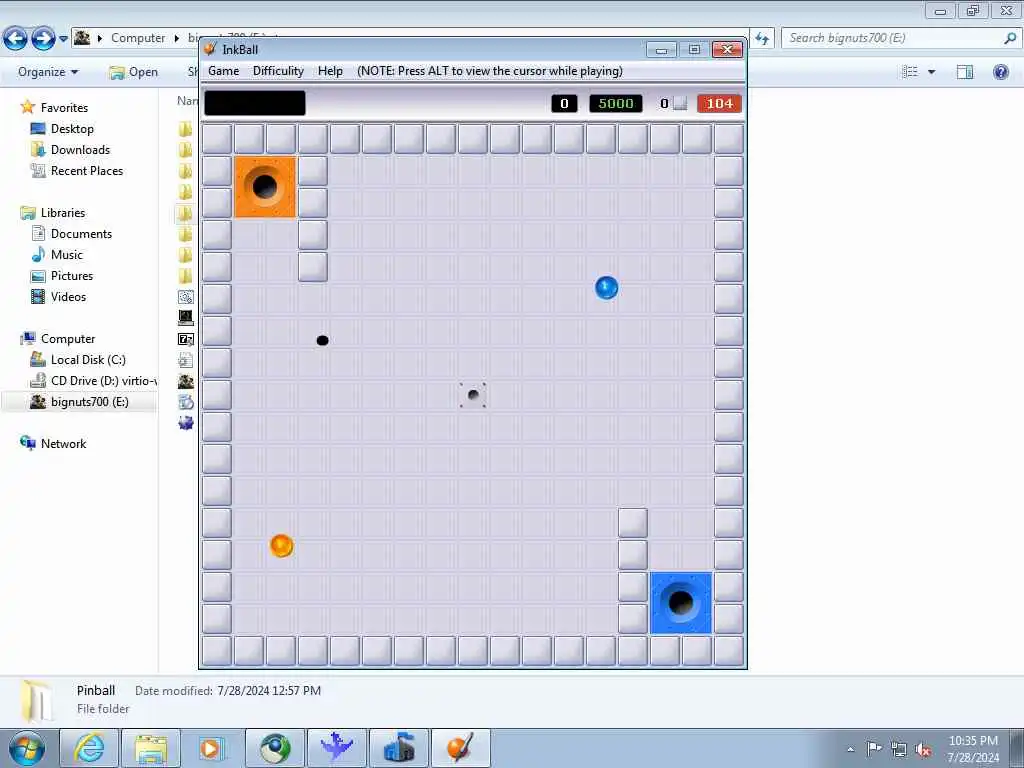Show hidden system tray icons
1024x768 pixels.
(x=850, y=750)
